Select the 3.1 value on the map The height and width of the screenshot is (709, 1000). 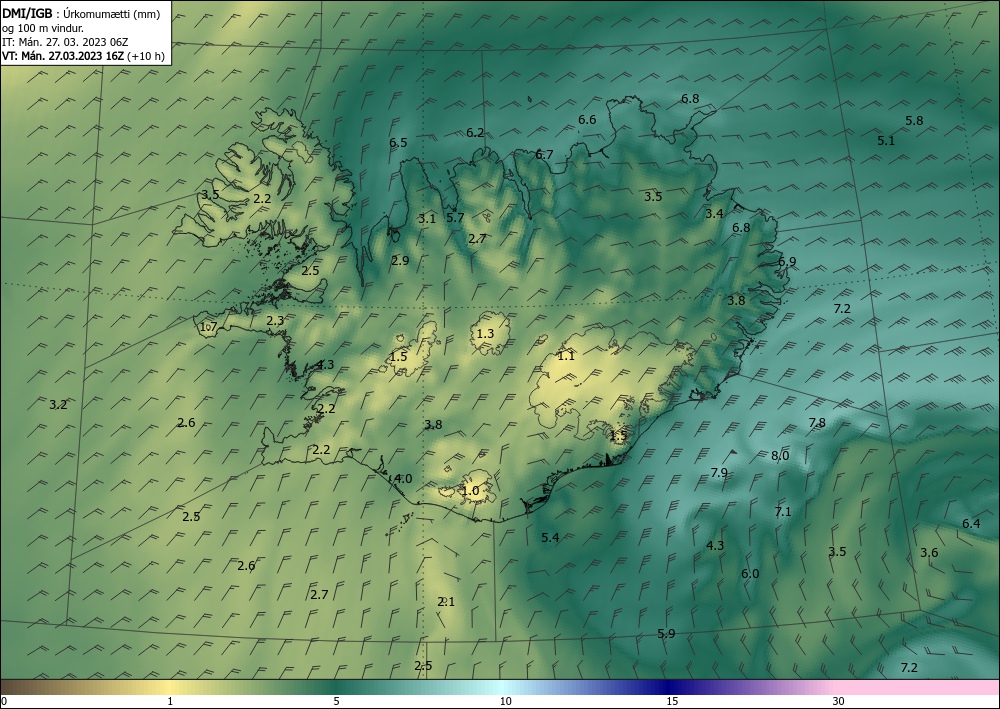(x=427, y=219)
